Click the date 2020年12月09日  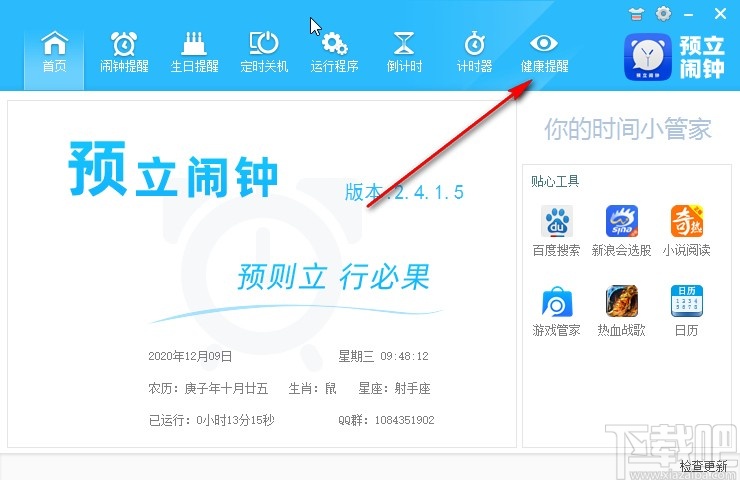pyautogui.click(x=190, y=356)
